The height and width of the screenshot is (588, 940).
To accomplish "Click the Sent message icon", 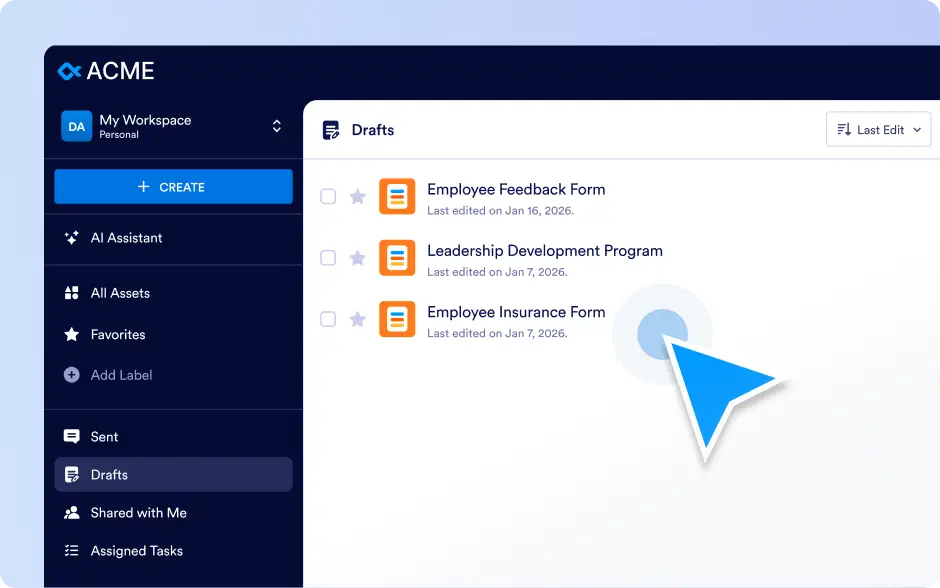I will coord(71,437).
